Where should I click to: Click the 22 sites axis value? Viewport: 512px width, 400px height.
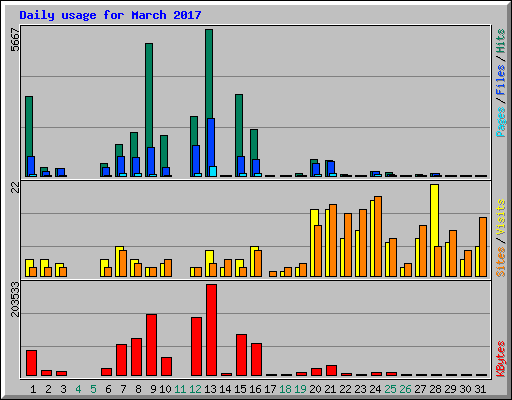[x=15, y=188]
